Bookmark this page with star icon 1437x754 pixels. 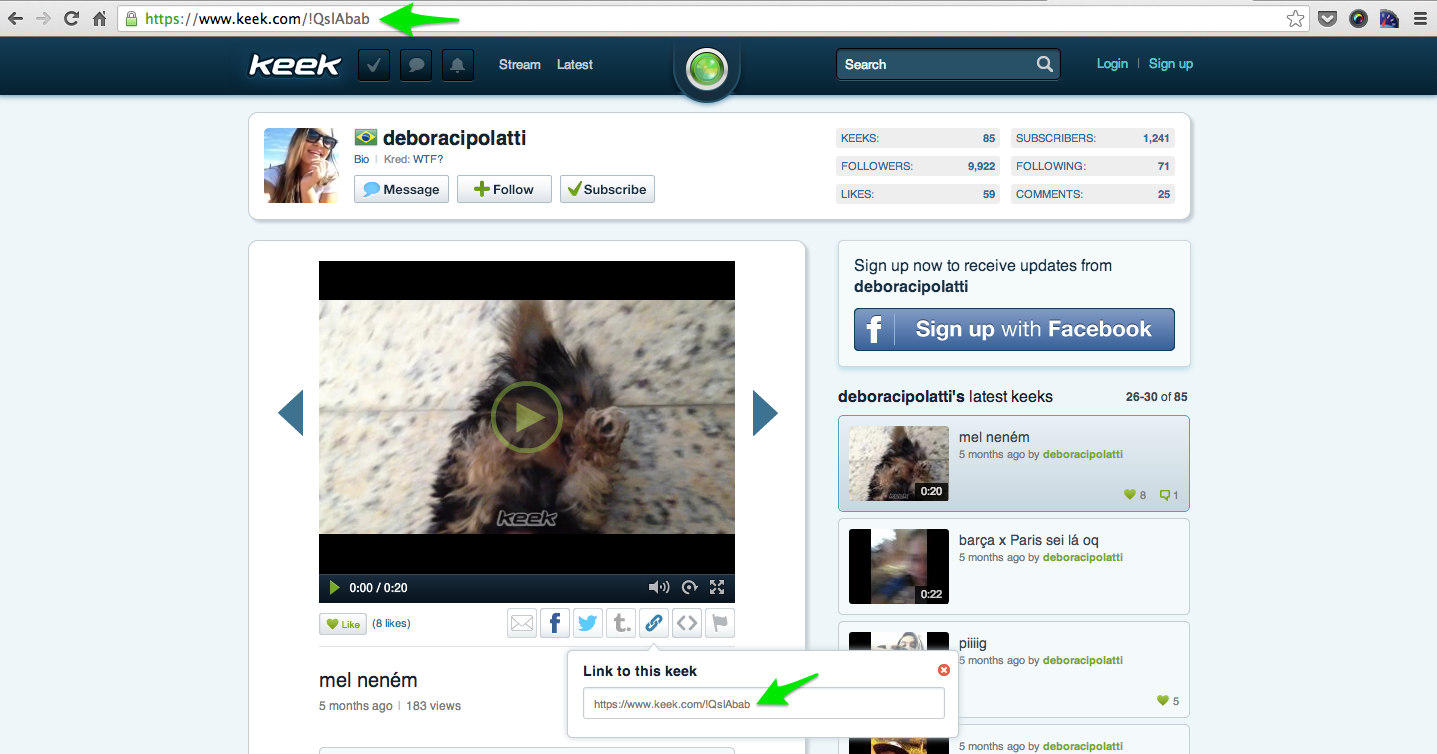point(1295,18)
